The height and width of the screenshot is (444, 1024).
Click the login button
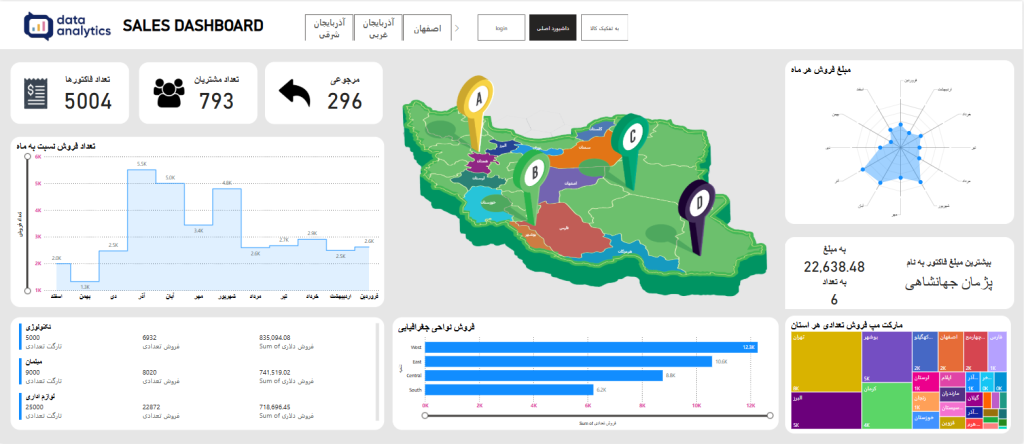tap(501, 28)
